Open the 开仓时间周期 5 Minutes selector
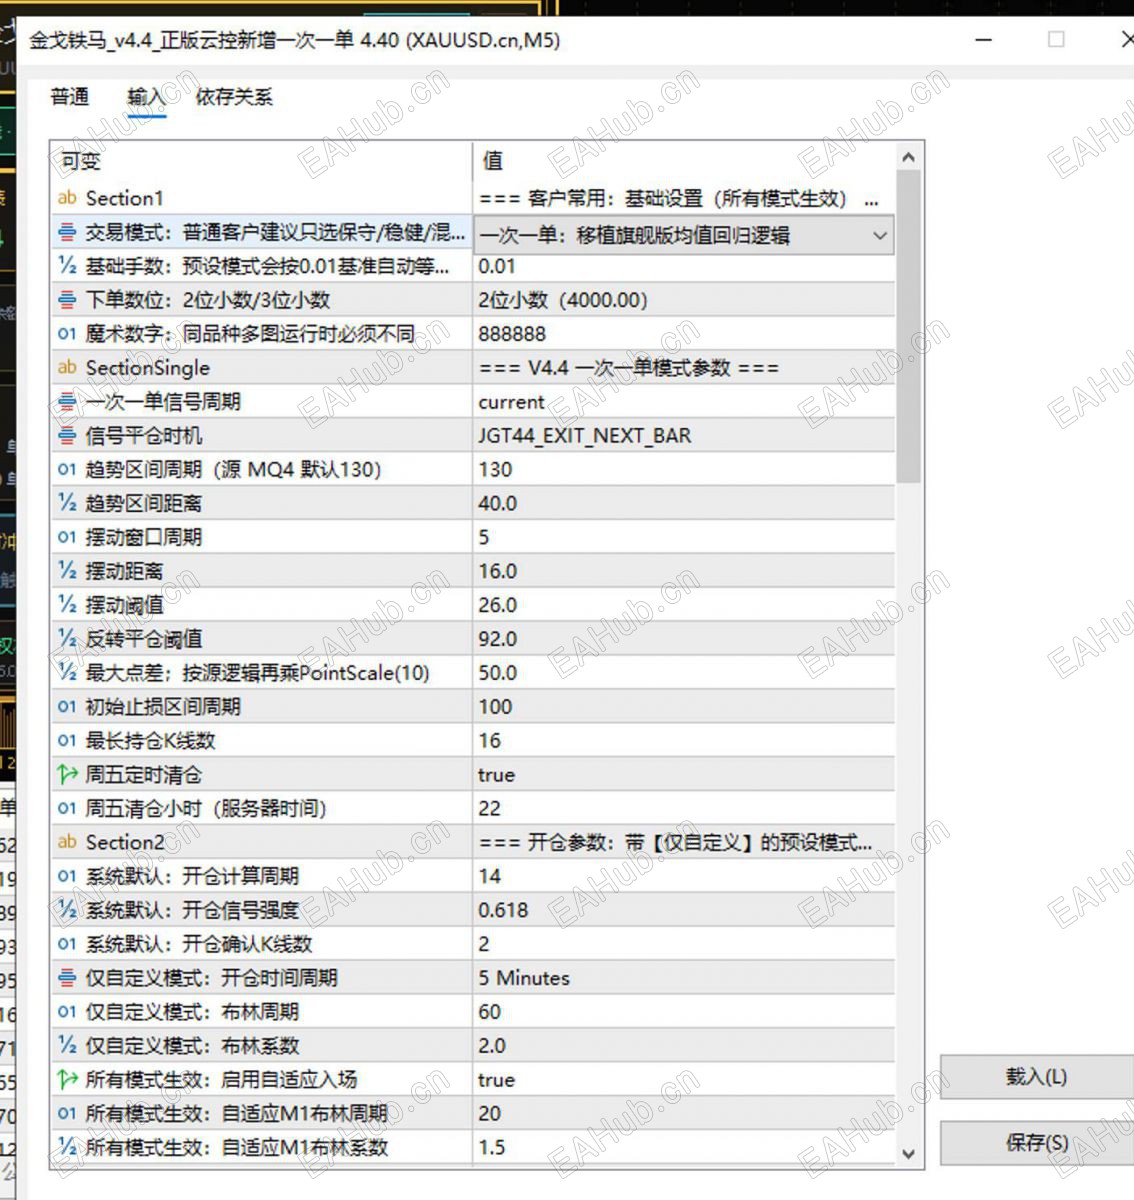Viewport: 1134px width, 1200px height. [684, 978]
